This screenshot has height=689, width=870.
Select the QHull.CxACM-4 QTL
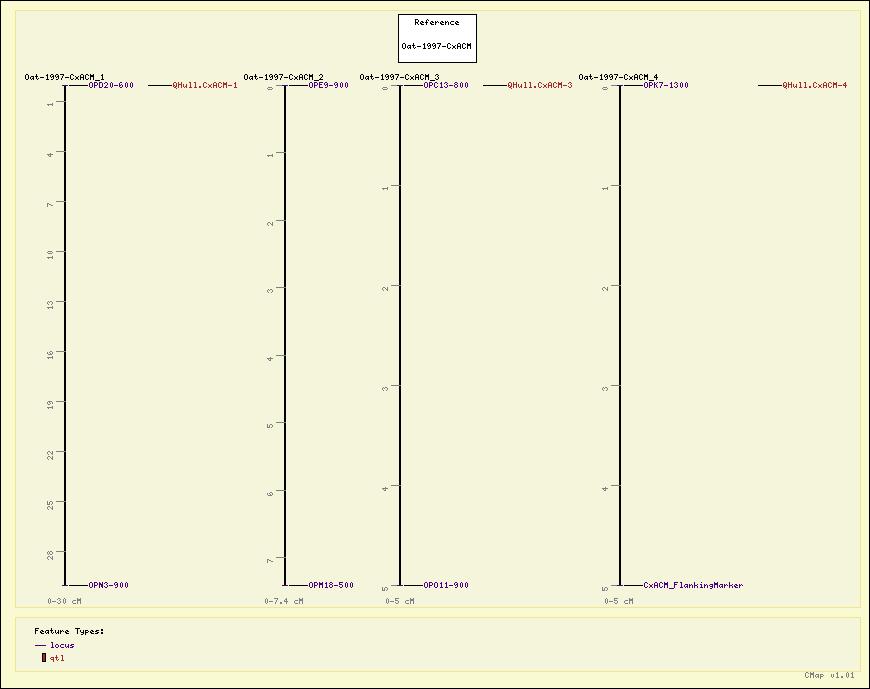pos(815,86)
